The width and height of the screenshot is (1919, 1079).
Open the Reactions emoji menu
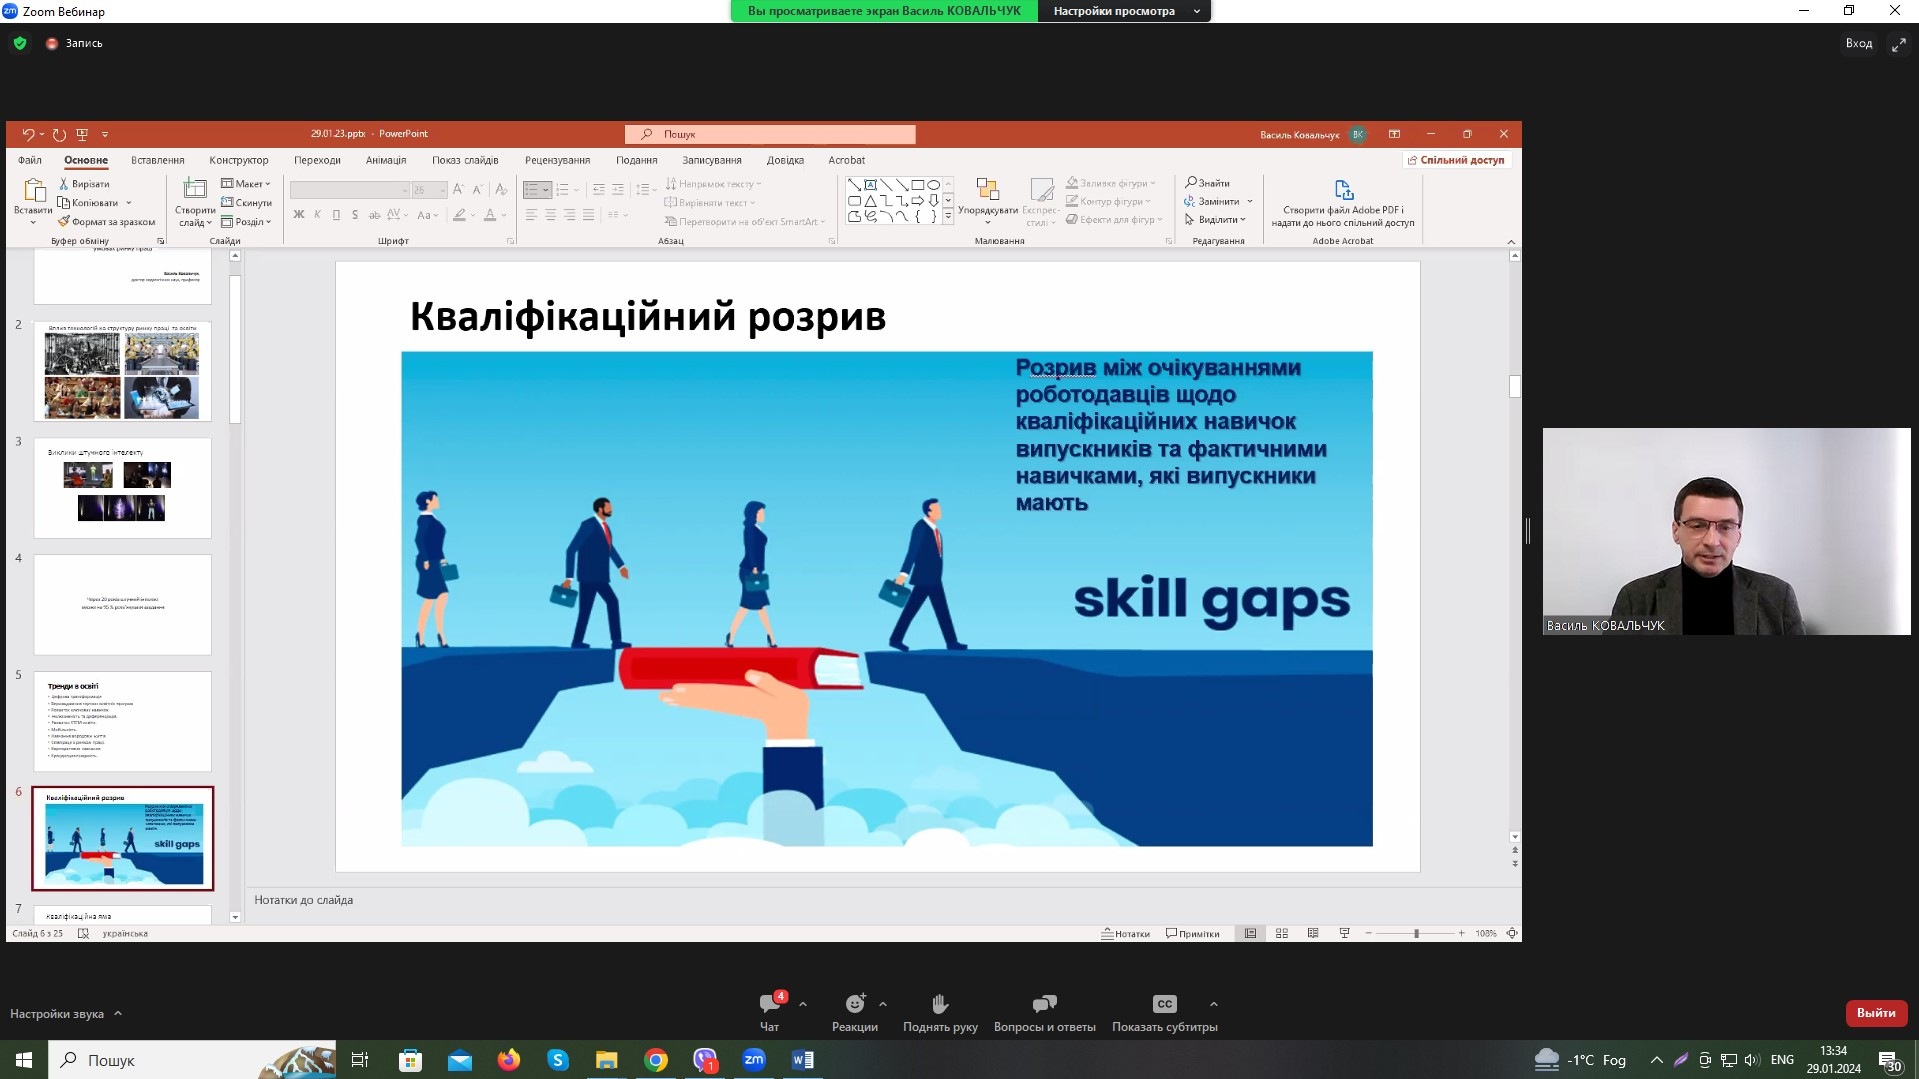pyautogui.click(x=854, y=1010)
